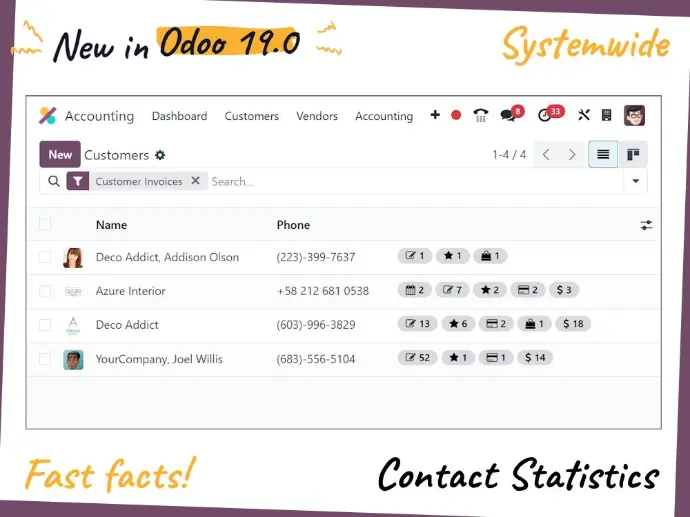Open the Accounting top menu item
This screenshot has height=517, width=690.
tap(384, 116)
